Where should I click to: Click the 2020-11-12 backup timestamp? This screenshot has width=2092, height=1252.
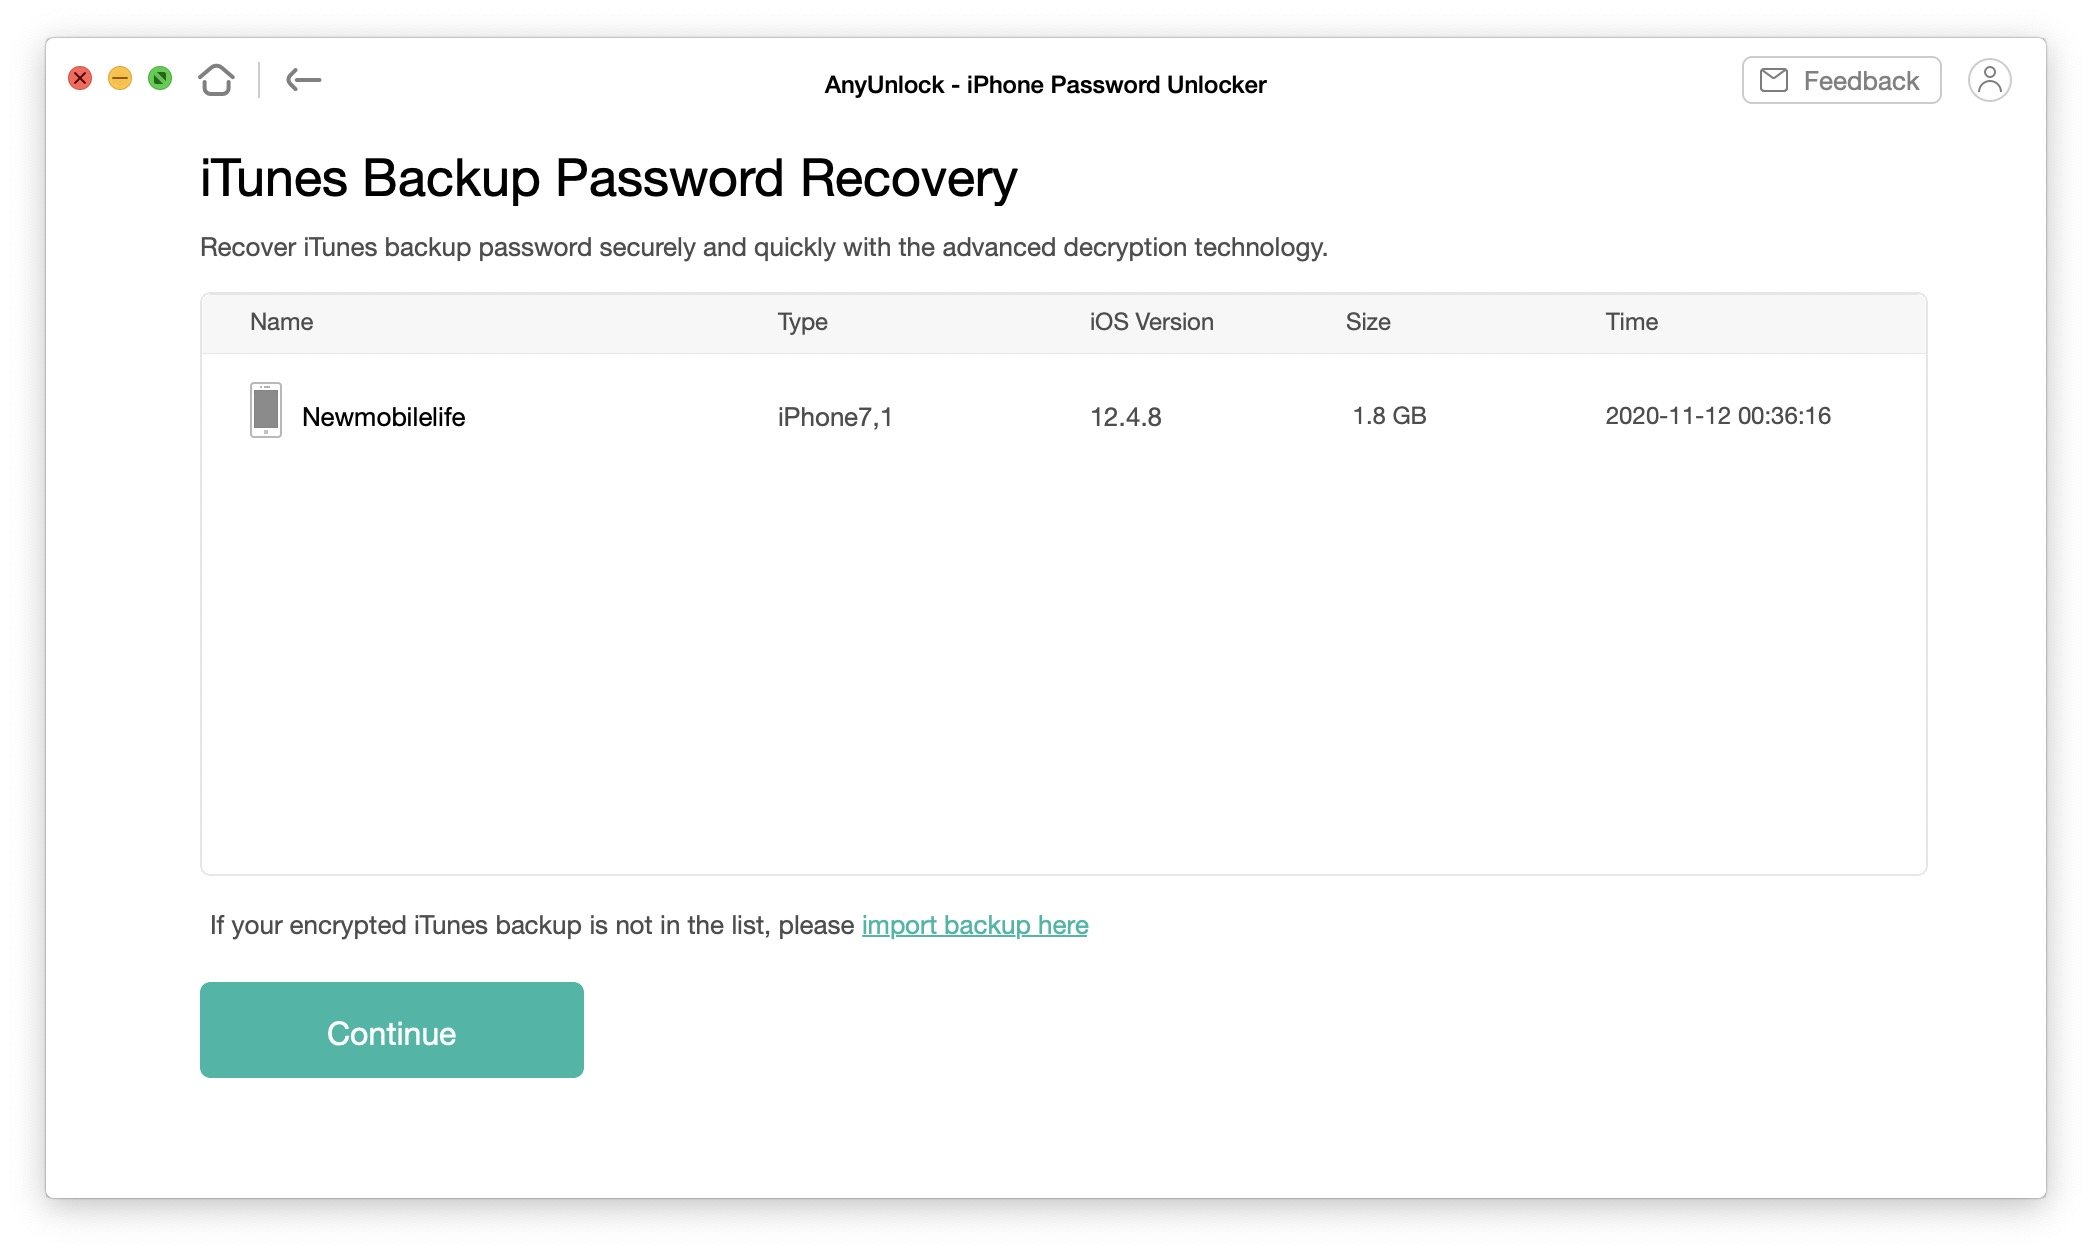pos(1718,416)
